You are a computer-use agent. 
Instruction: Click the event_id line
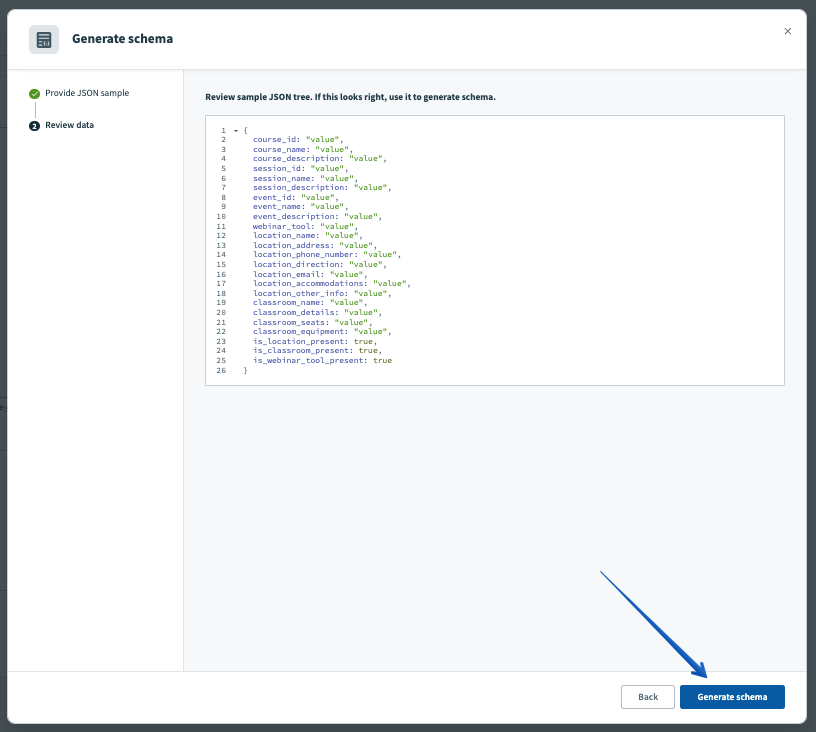click(296, 197)
